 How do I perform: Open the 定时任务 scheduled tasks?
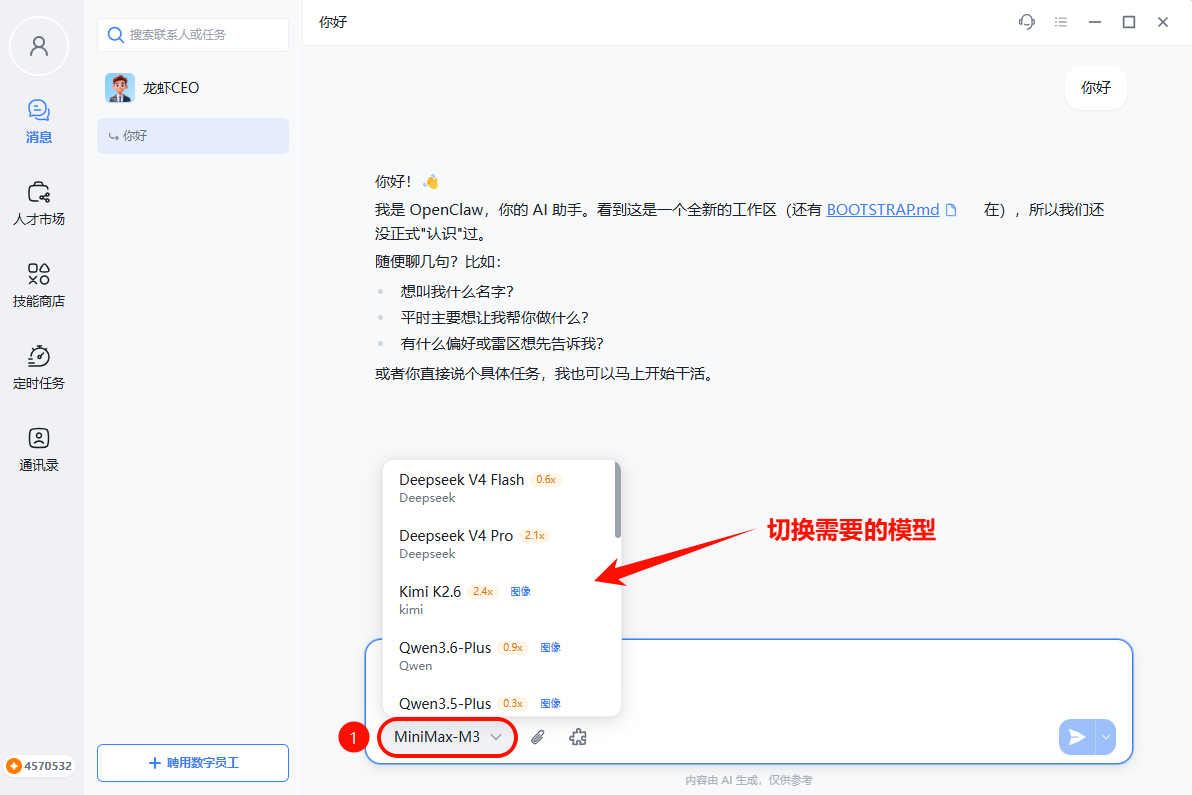(39, 368)
